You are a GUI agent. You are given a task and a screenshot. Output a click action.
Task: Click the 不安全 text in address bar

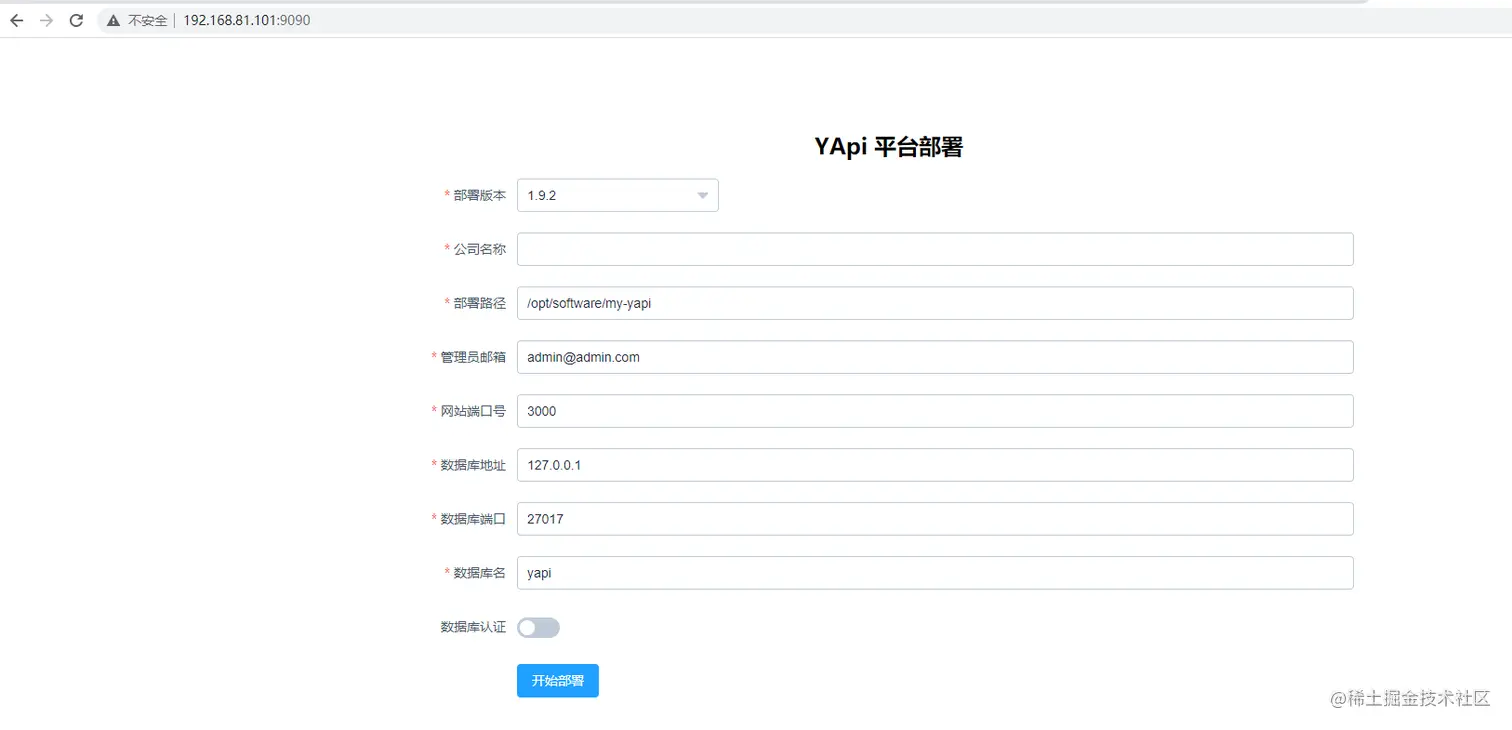click(148, 20)
